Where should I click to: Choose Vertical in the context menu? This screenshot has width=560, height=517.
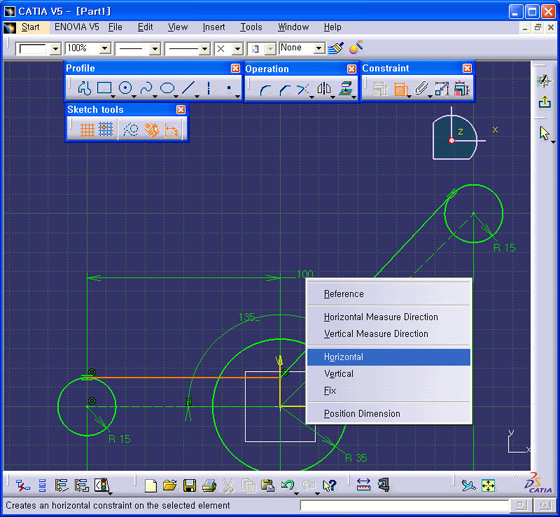(x=389, y=374)
